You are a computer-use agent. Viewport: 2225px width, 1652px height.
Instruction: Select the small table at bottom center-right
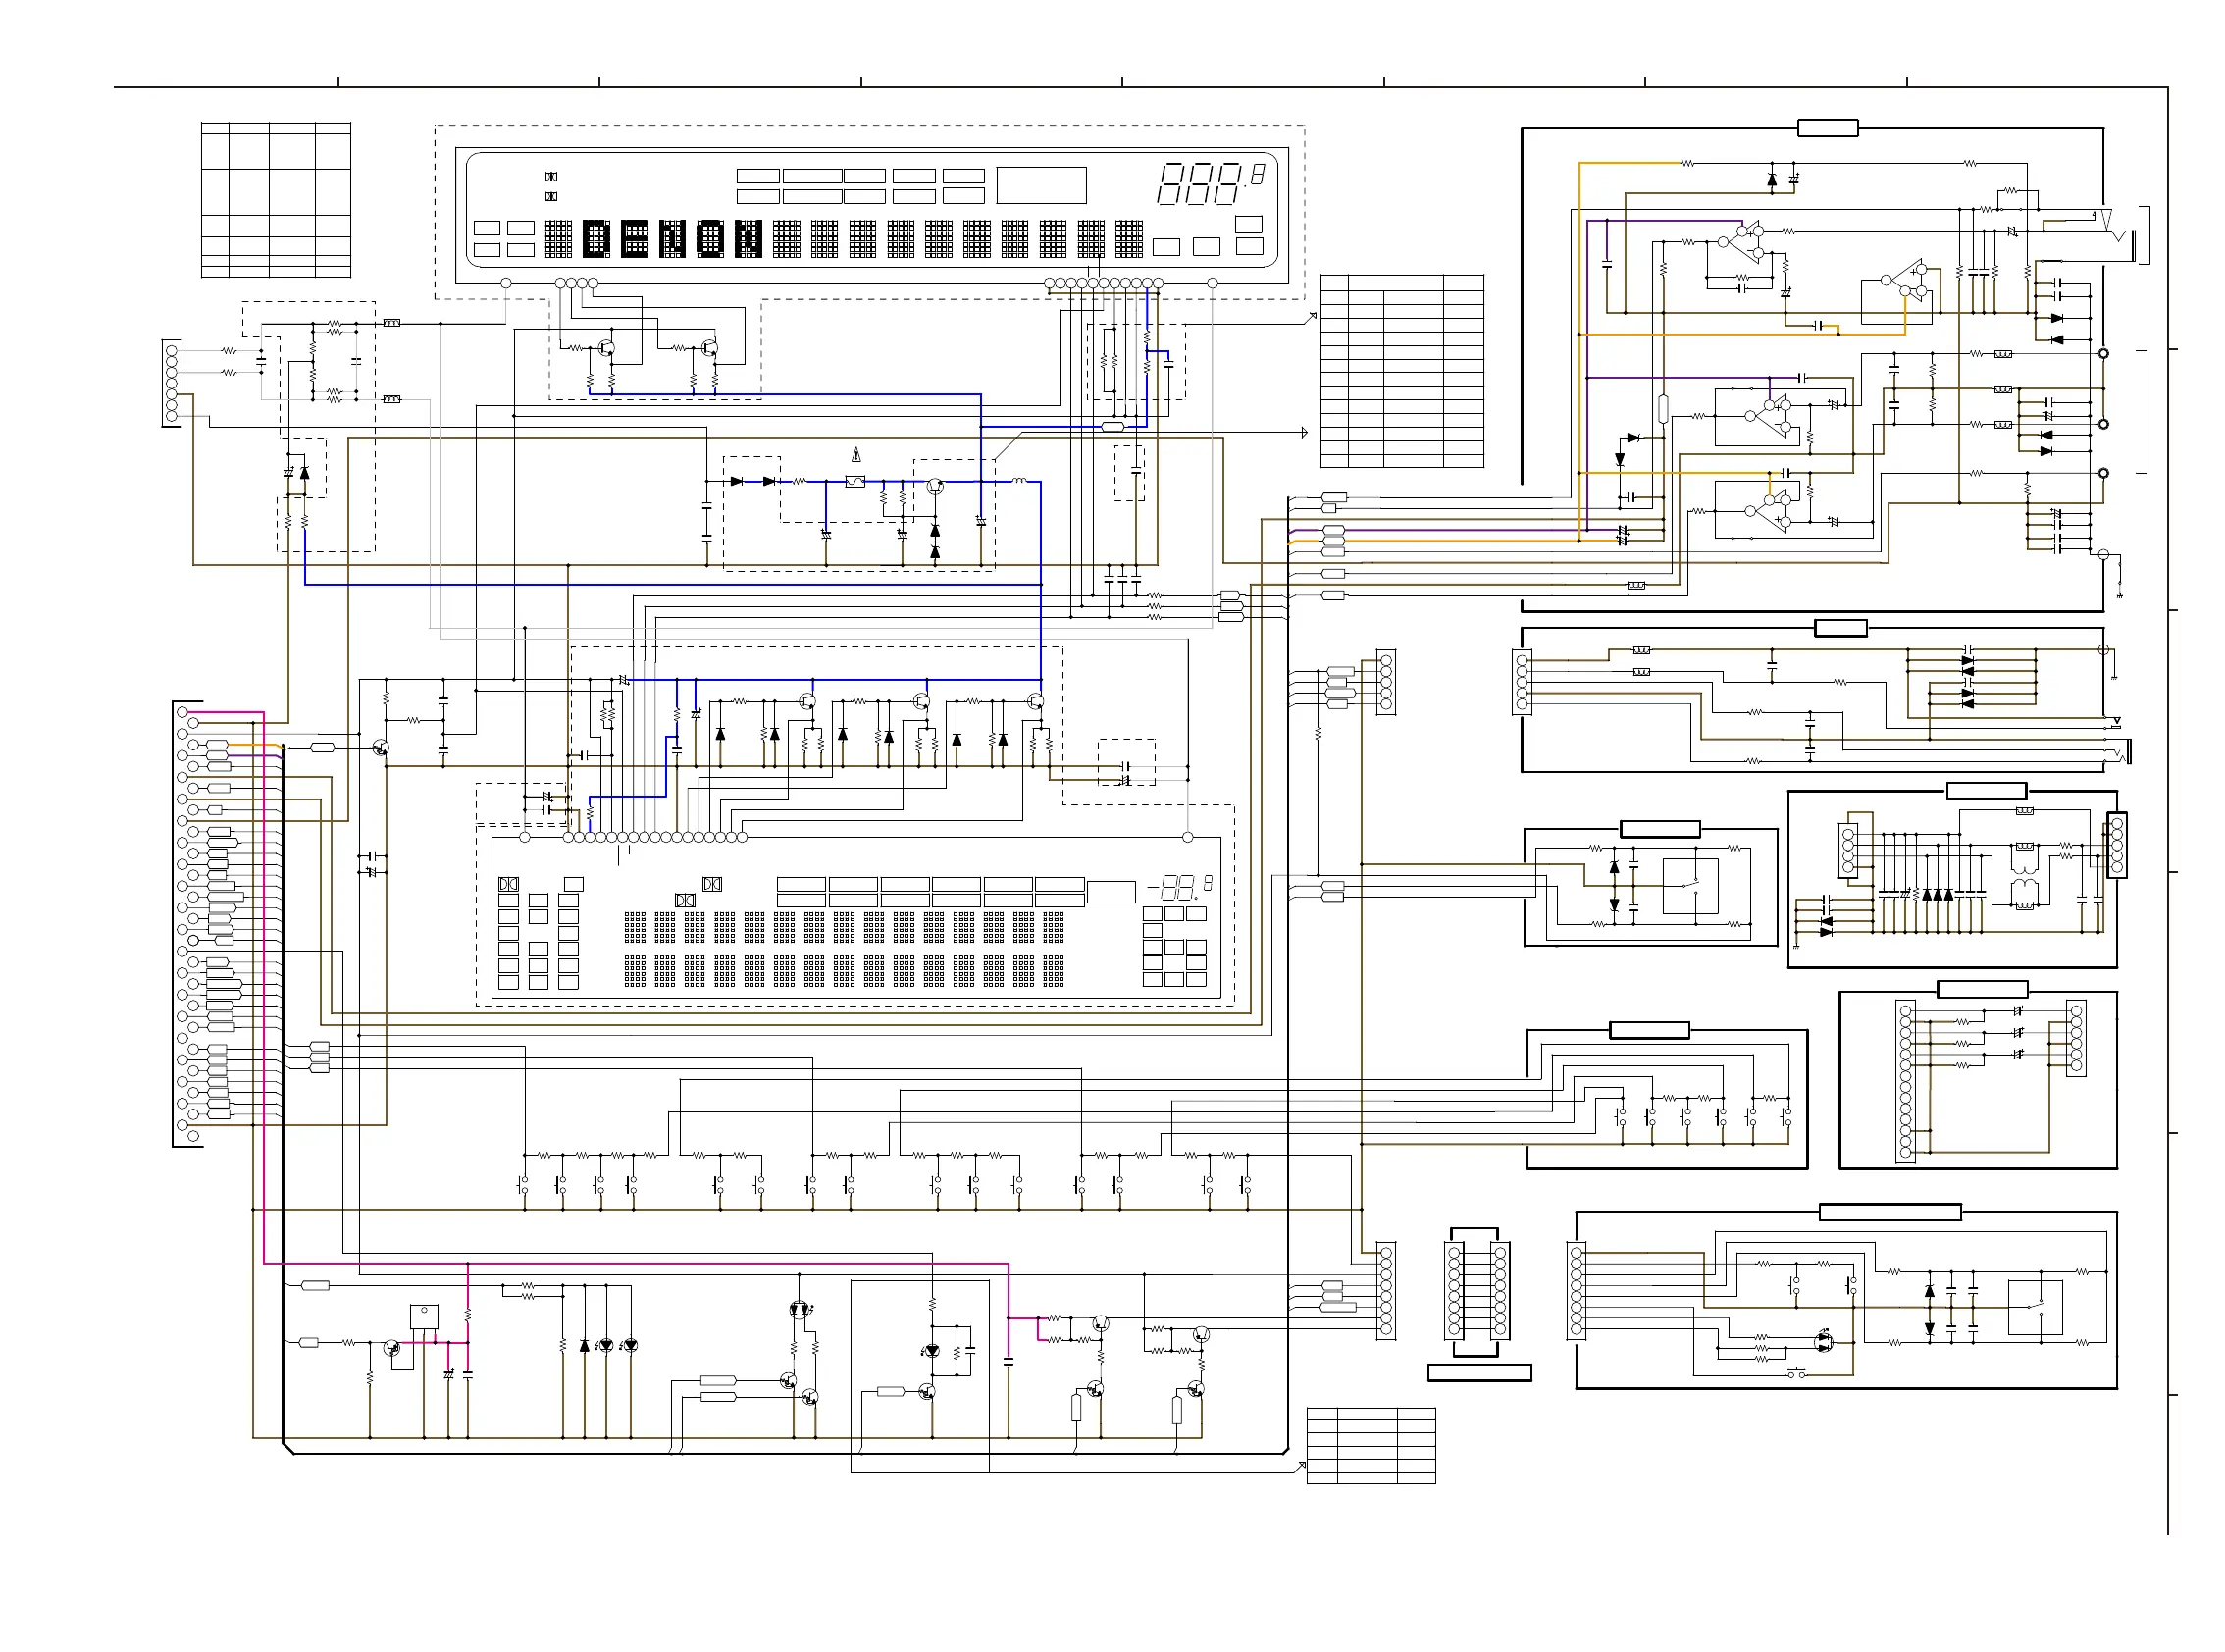[1371, 1446]
